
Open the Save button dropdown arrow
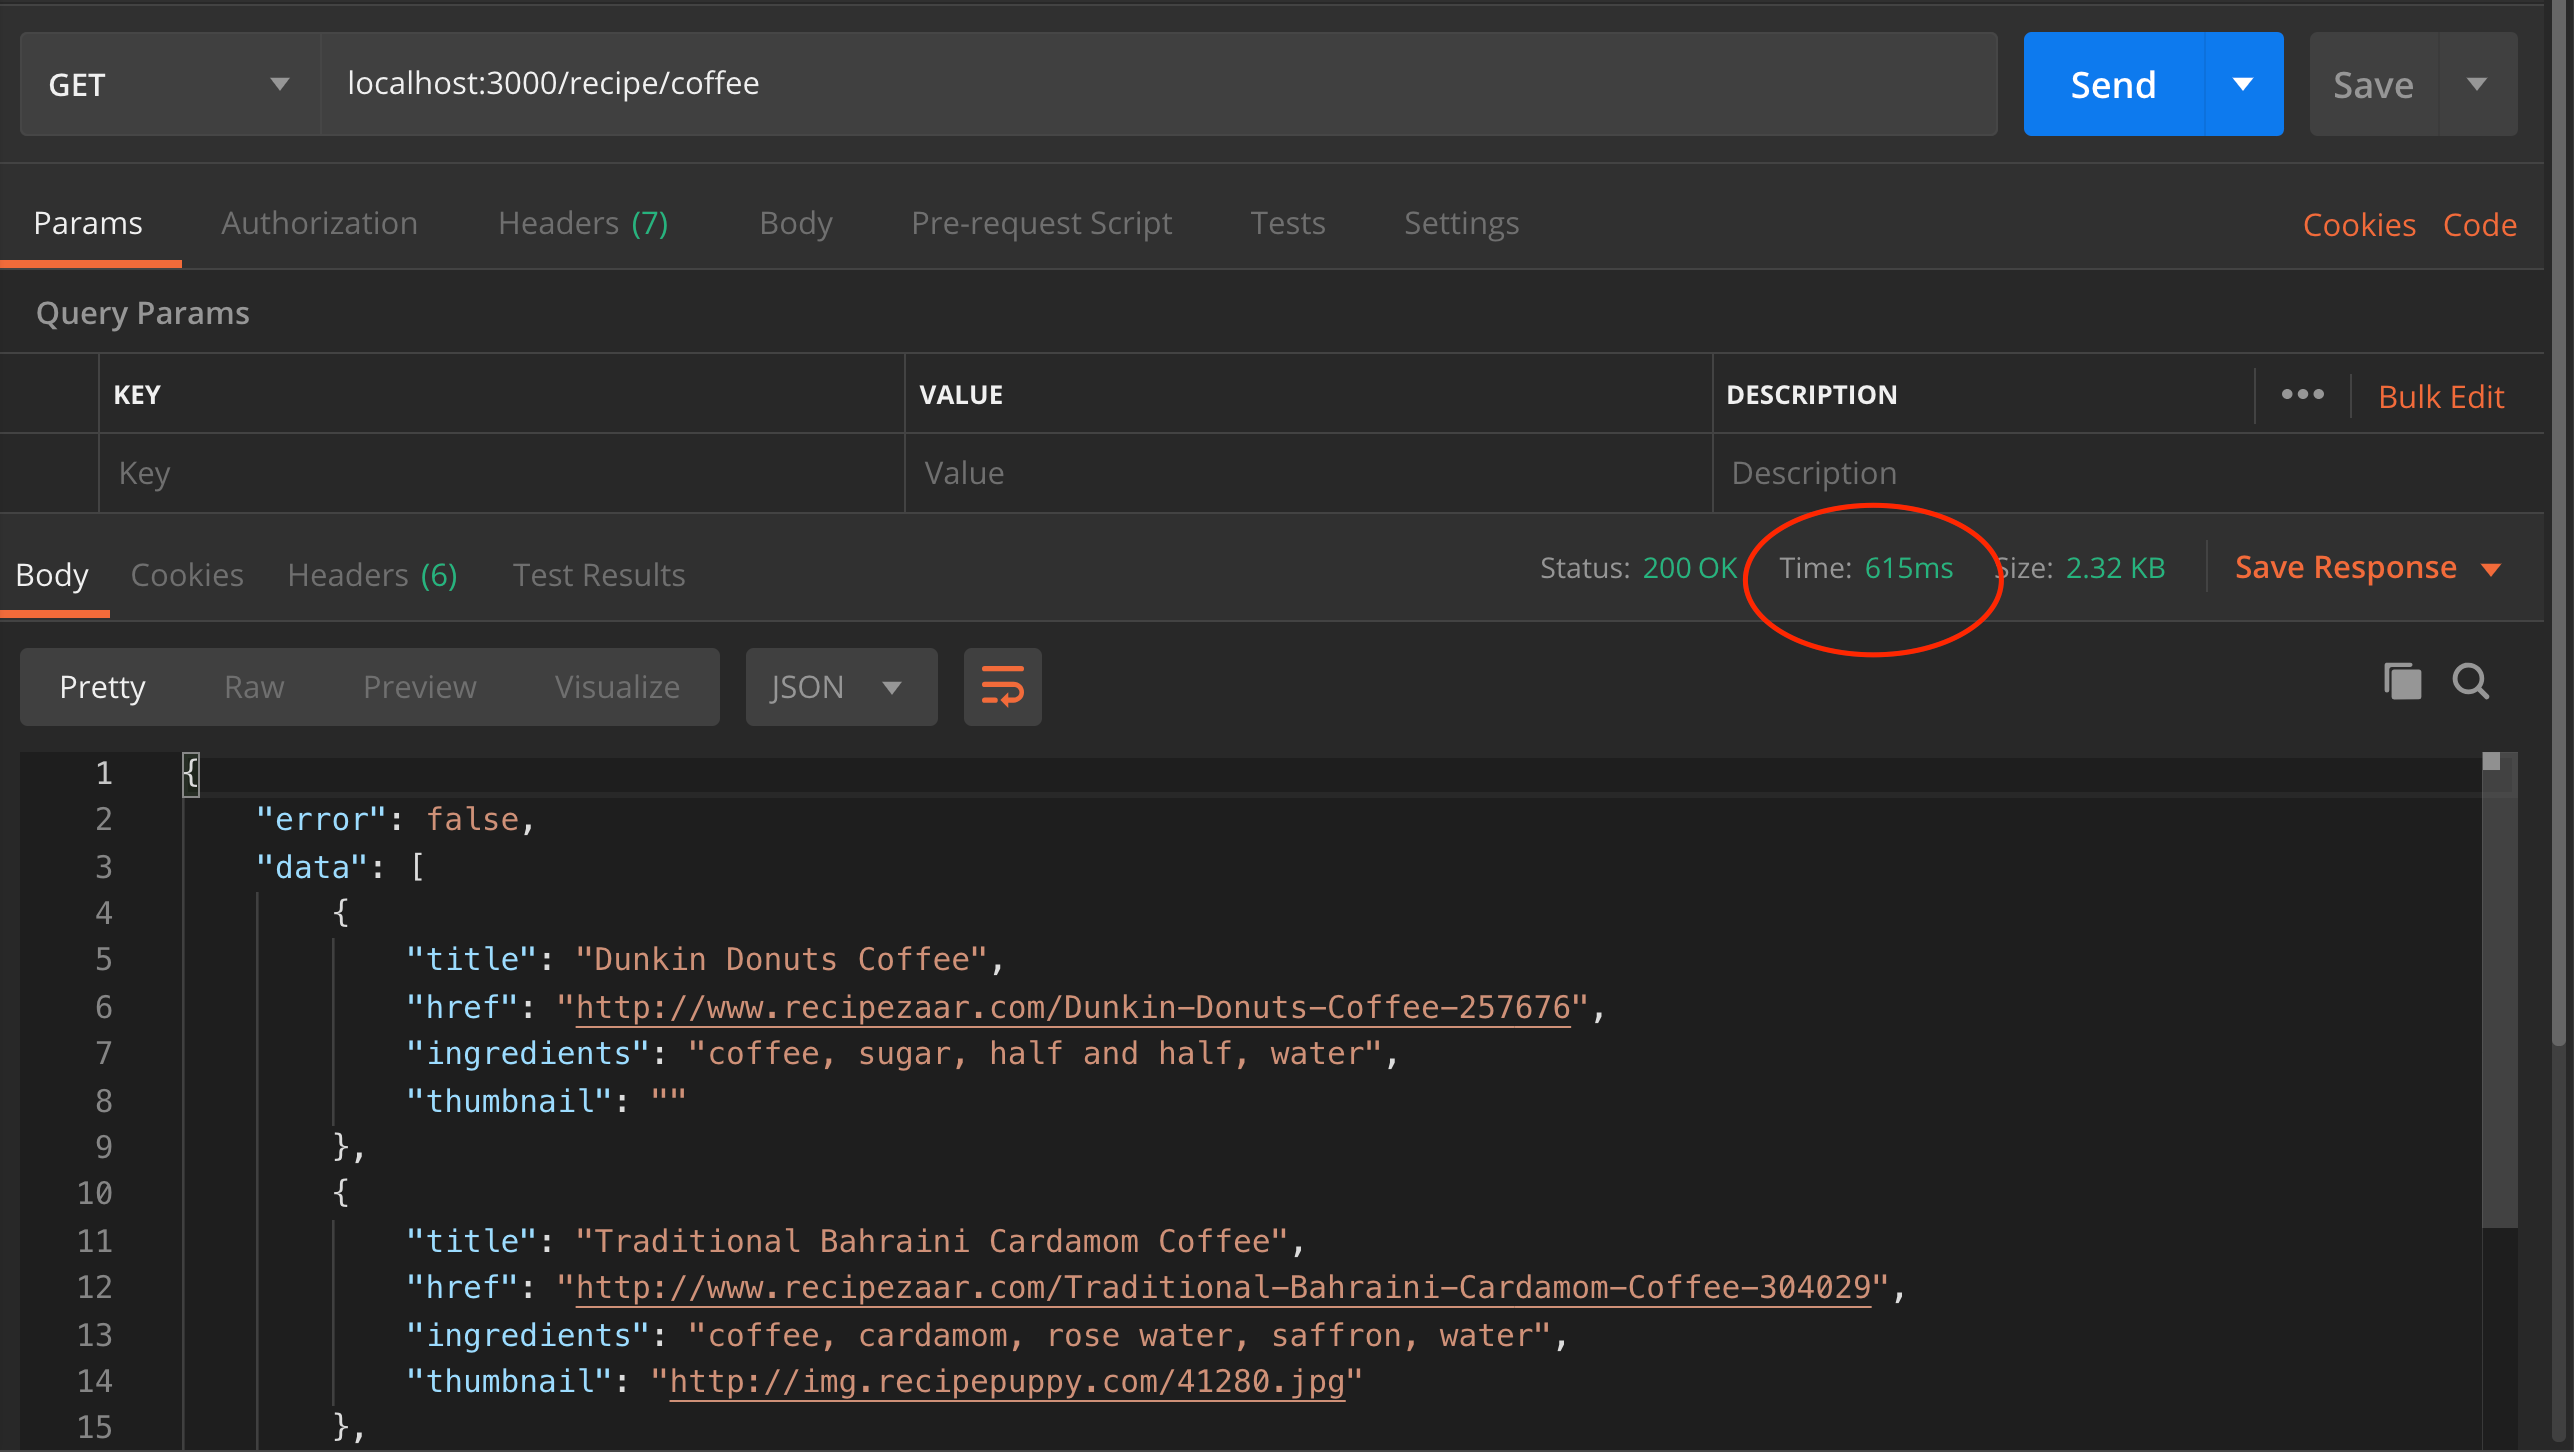2477,84
